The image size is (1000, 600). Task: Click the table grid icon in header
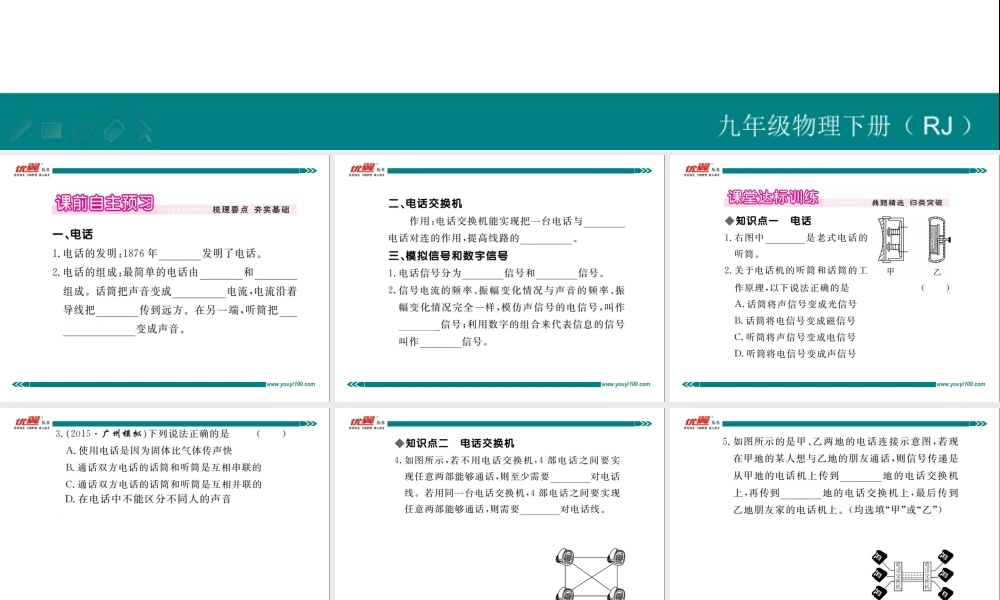tap(52, 129)
